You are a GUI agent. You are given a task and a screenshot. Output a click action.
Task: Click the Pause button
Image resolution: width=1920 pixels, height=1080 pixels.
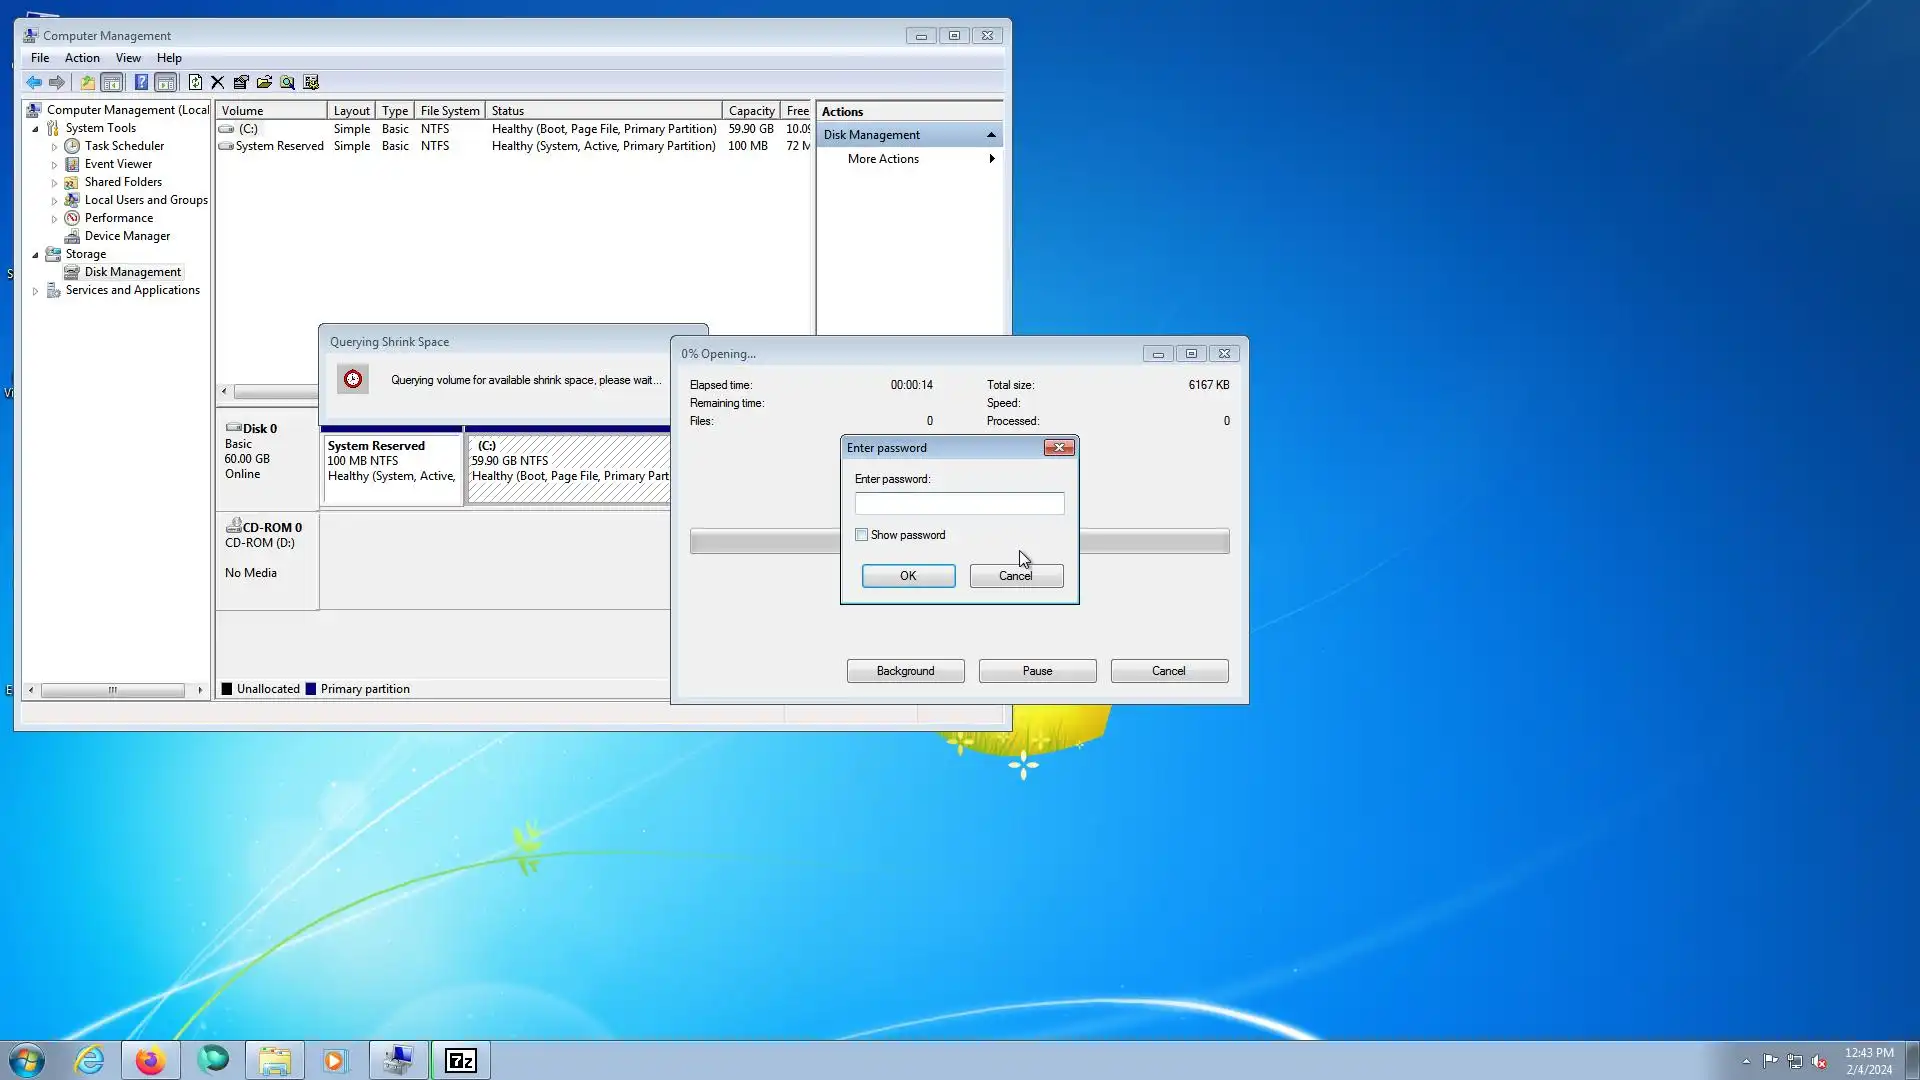point(1037,671)
